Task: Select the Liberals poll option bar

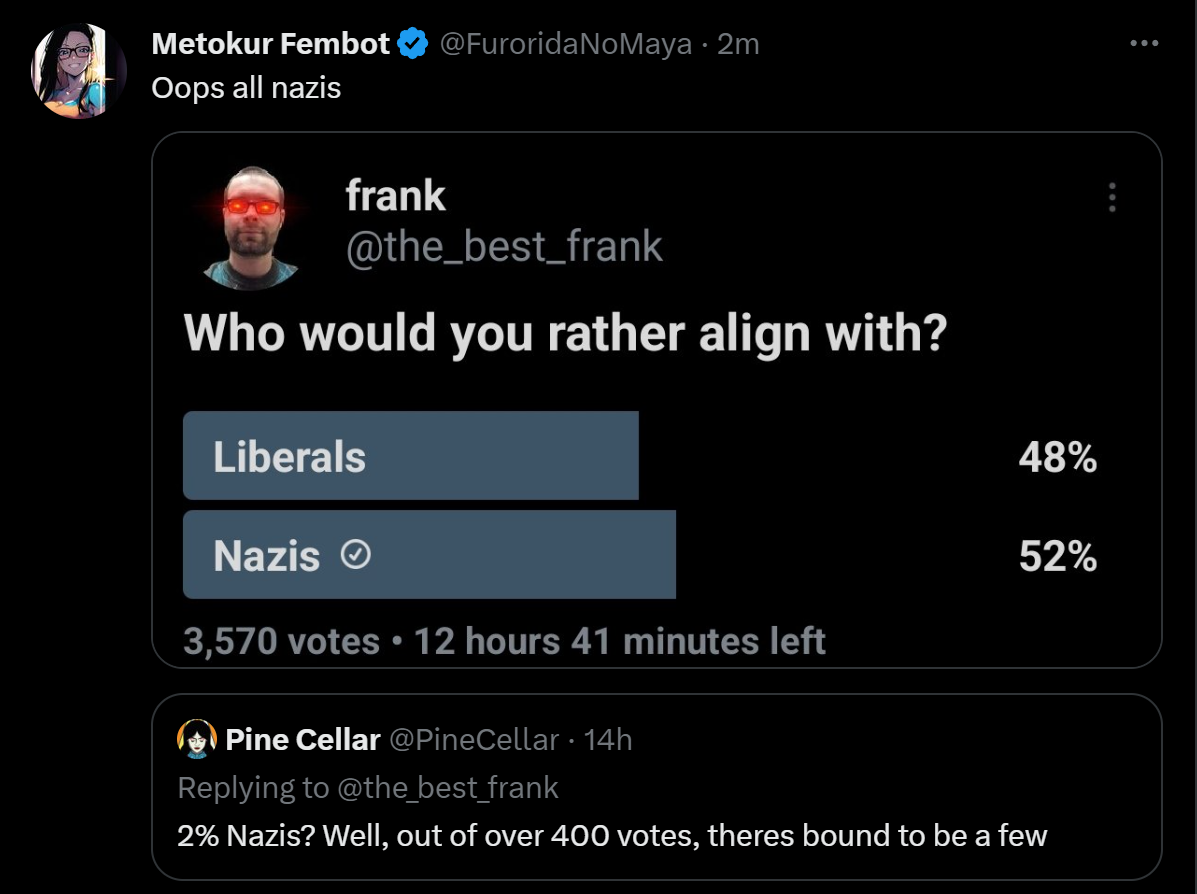Action: [410, 456]
